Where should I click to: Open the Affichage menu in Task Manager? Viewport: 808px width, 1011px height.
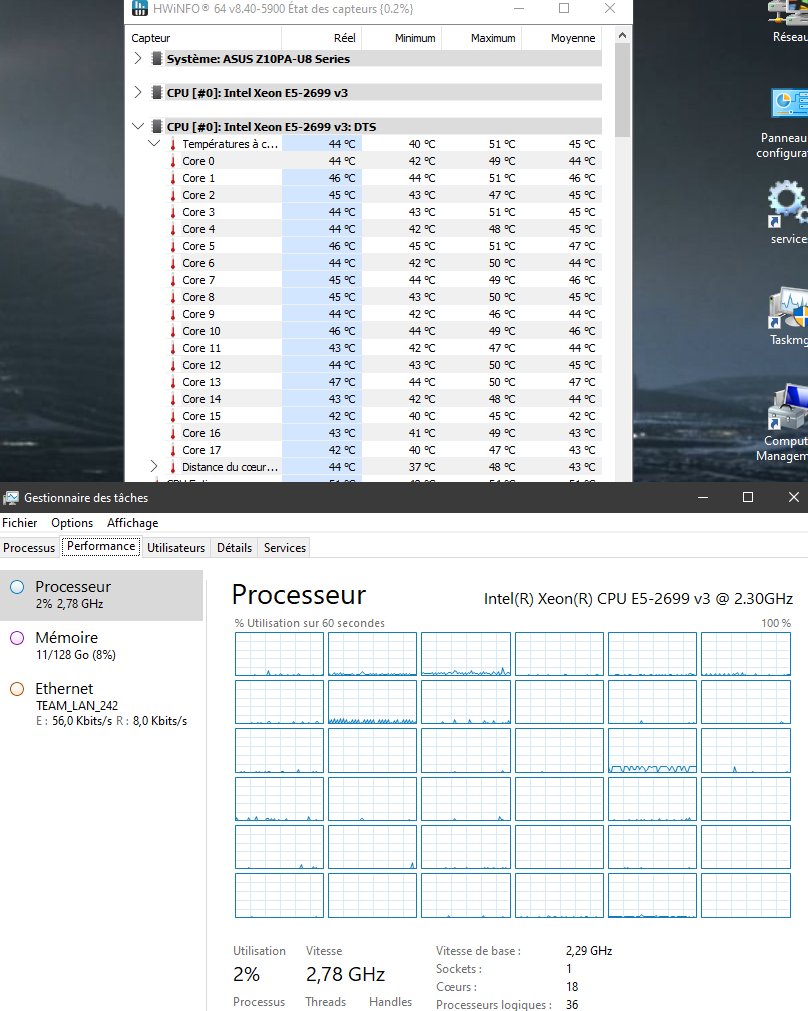point(132,523)
